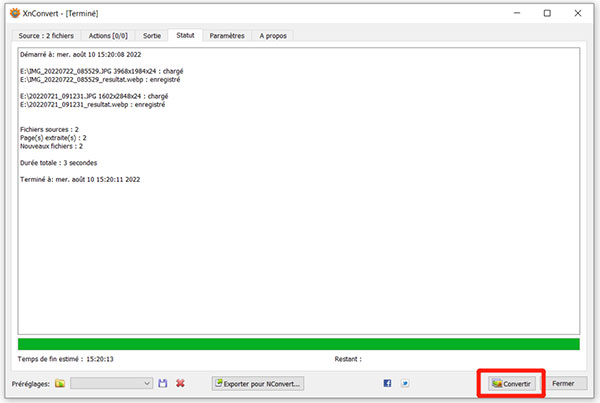Switch to Source : 2 fichiers tab
This screenshot has height=403, width=600.
46,36
